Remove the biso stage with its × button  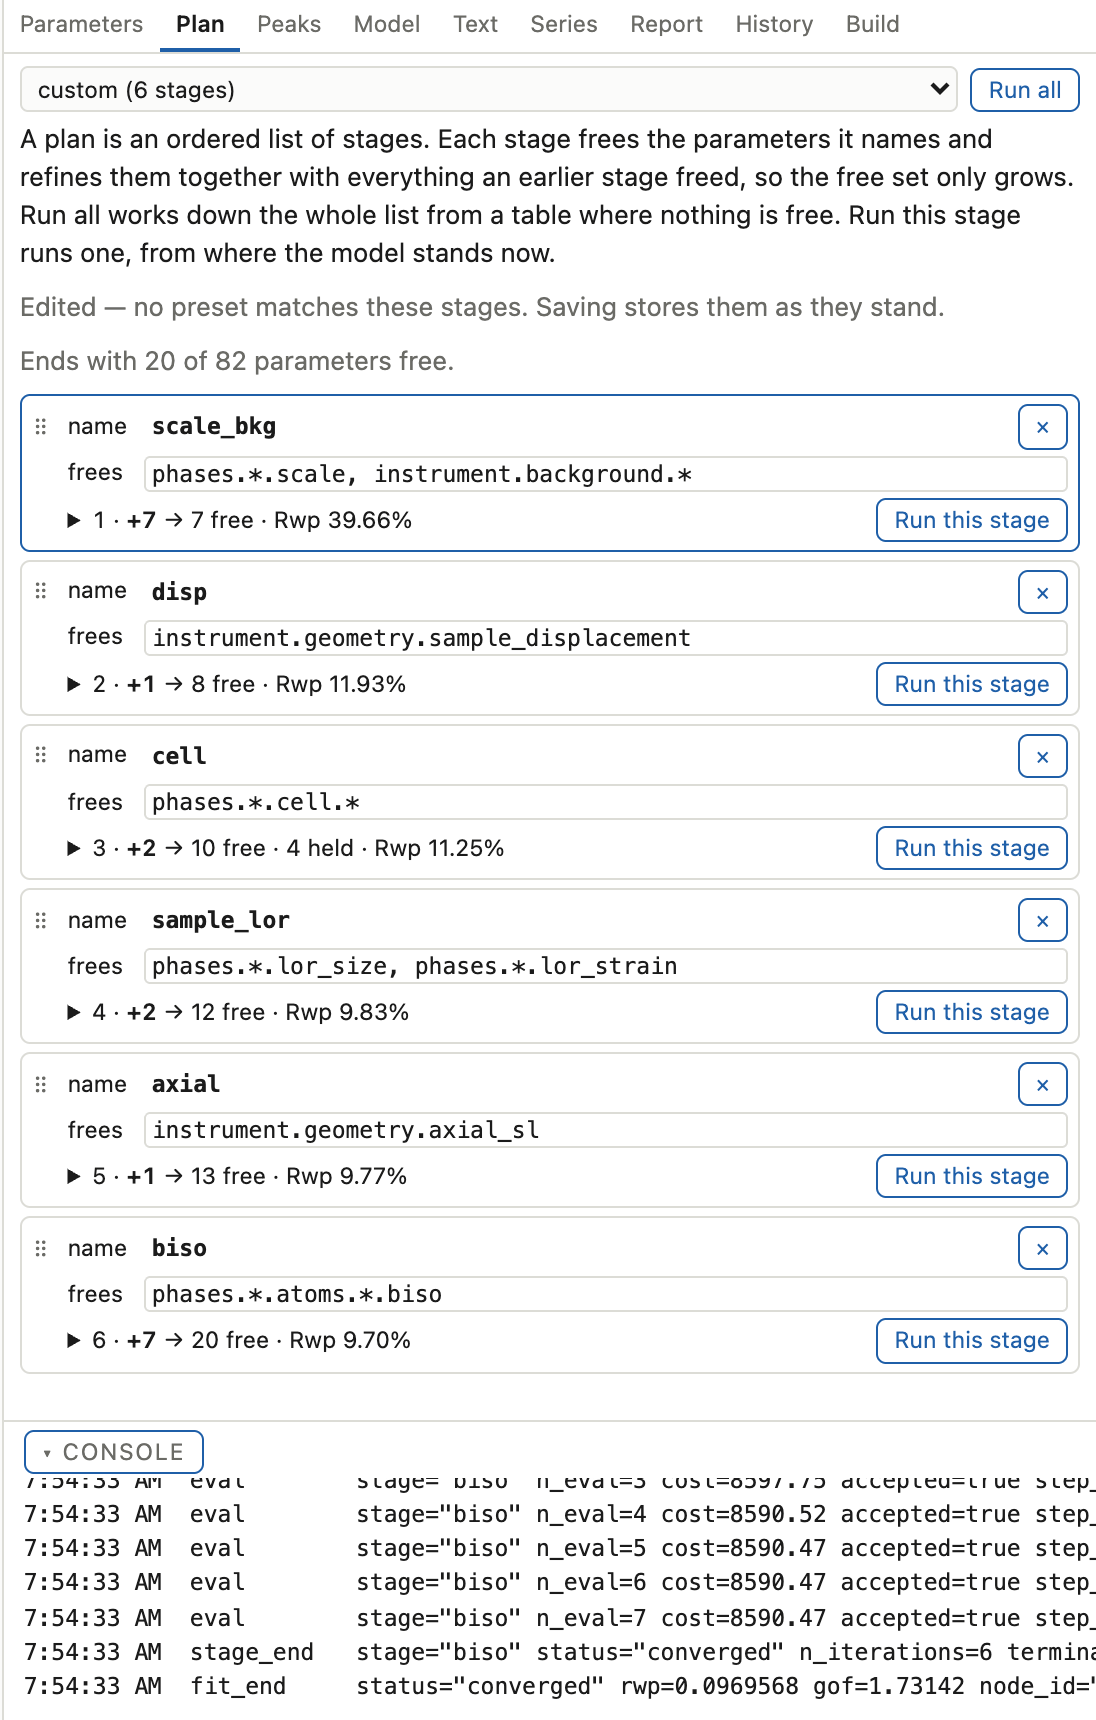pyautogui.click(x=1043, y=1249)
